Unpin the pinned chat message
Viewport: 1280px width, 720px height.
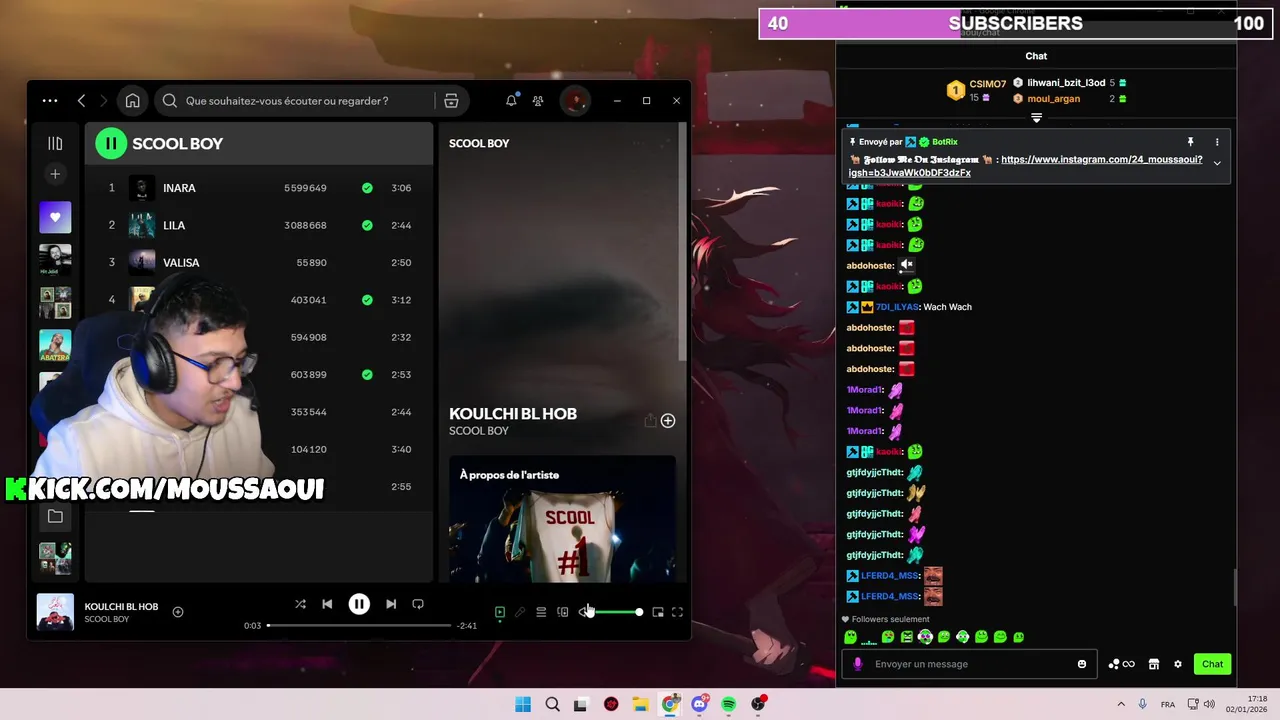[x=1190, y=142]
